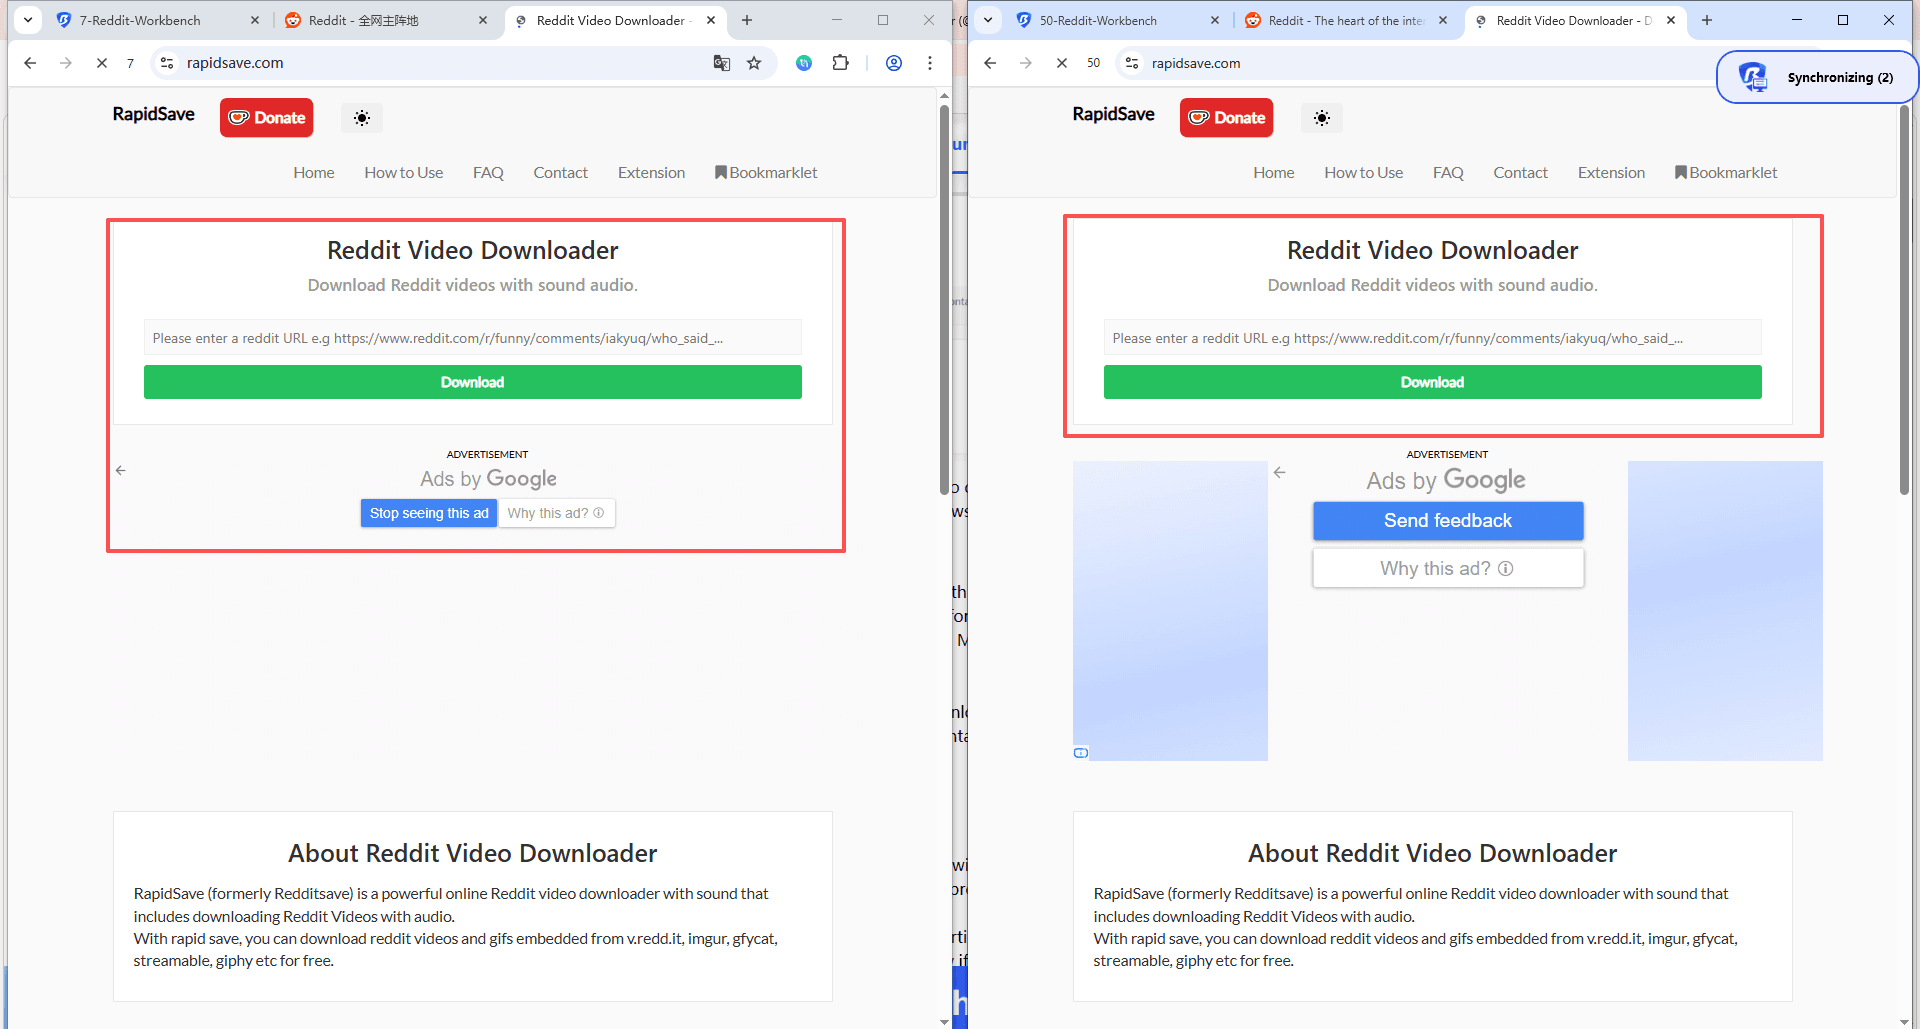Open the browser profile account icon

[893, 63]
